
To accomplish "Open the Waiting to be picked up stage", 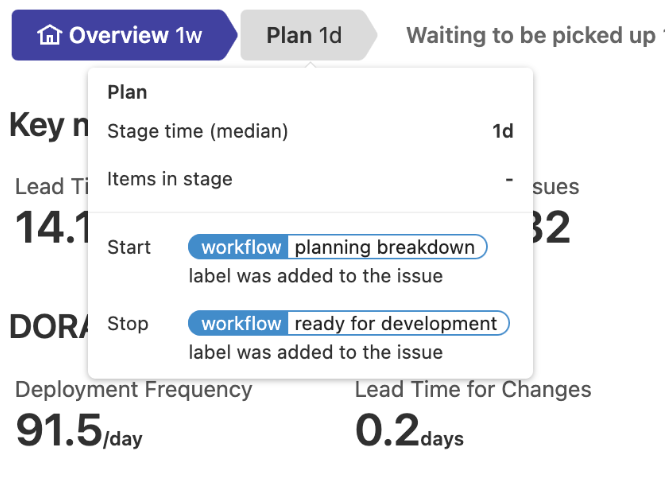I will point(535,35).
